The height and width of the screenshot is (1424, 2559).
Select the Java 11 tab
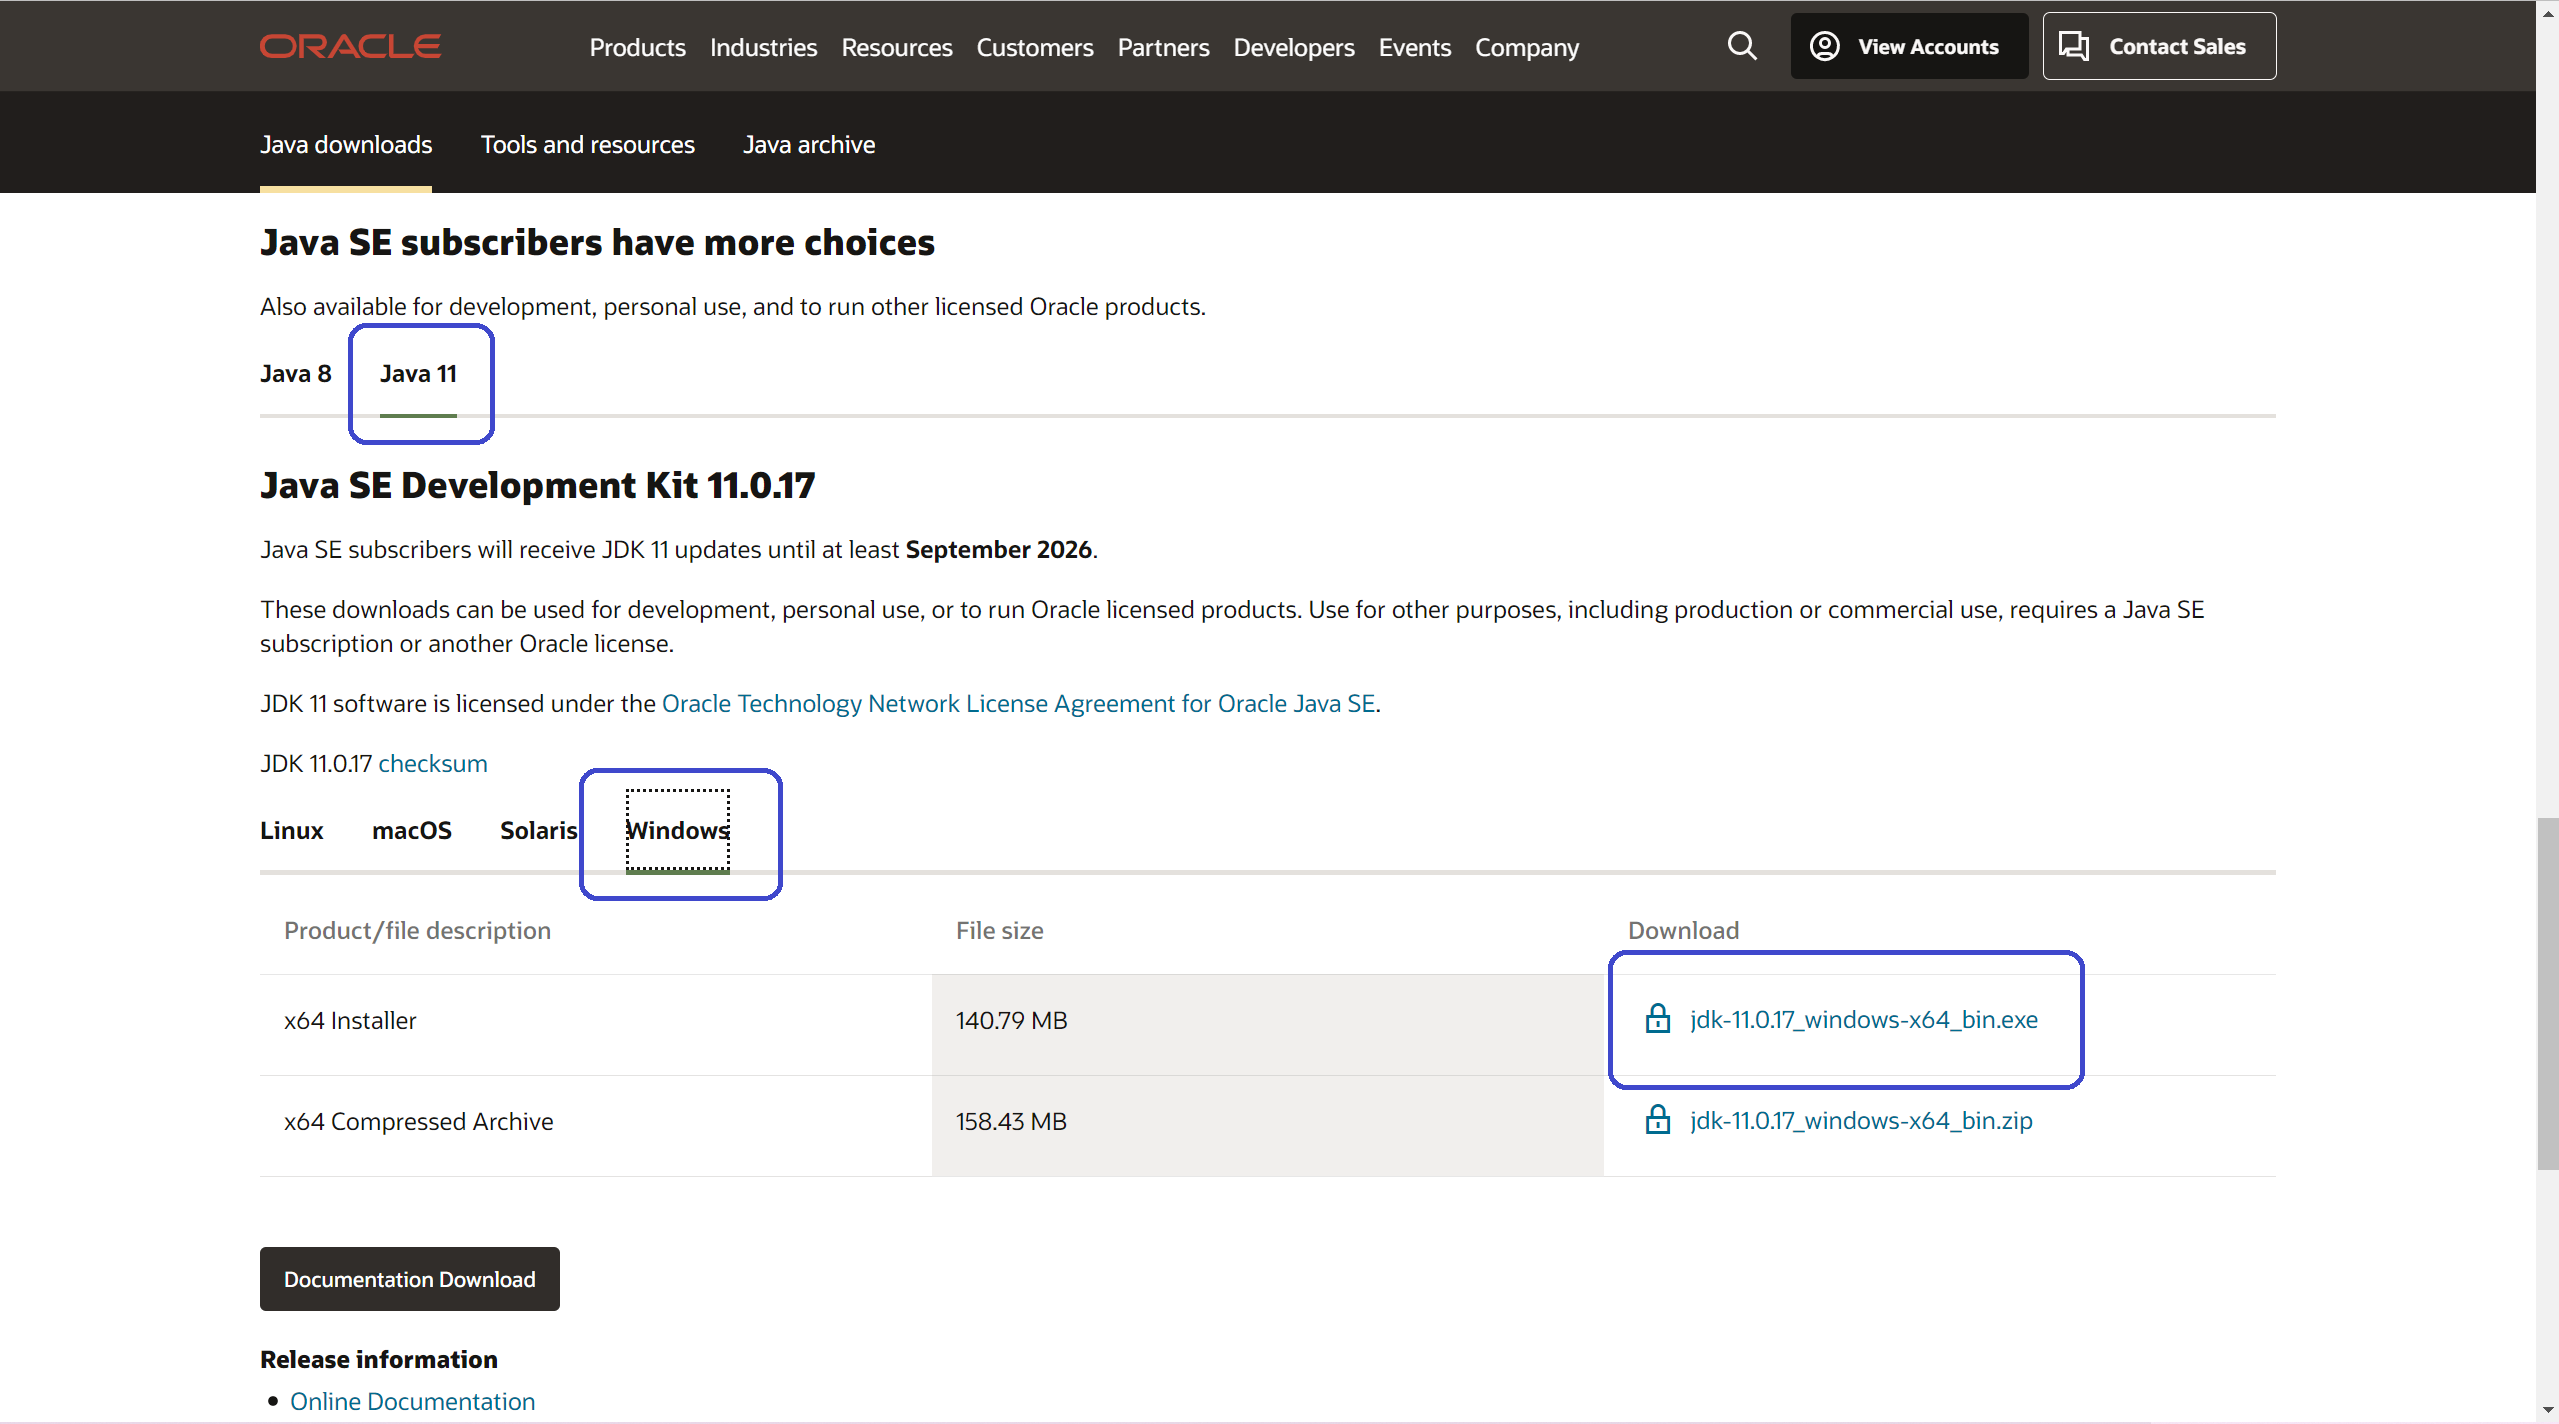(418, 373)
